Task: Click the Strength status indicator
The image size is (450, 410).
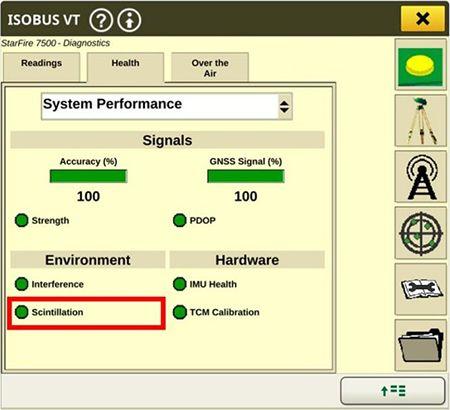Action: point(22,220)
